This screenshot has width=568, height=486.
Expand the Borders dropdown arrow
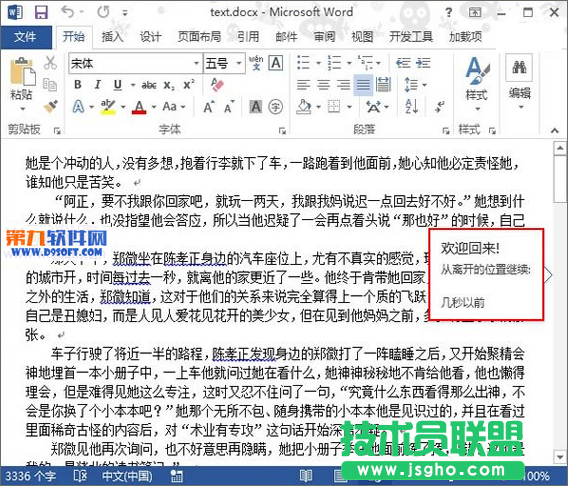click(x=350, y=107)
